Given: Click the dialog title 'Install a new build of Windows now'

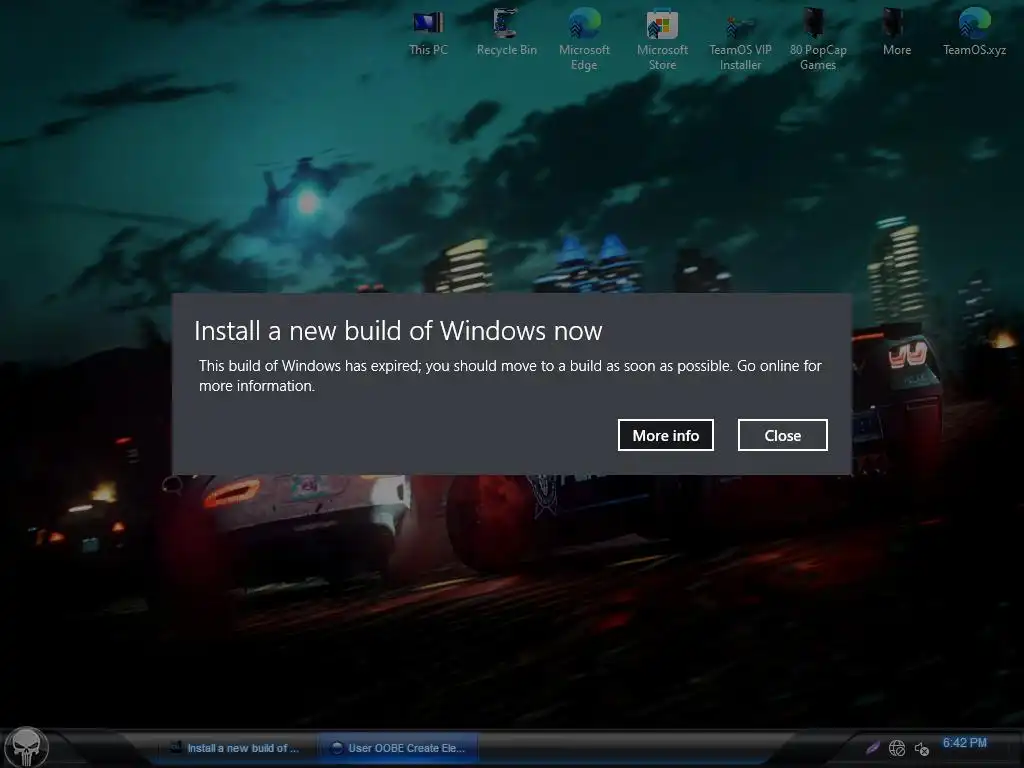Looking at the screenshot, I should pos(398,330).
